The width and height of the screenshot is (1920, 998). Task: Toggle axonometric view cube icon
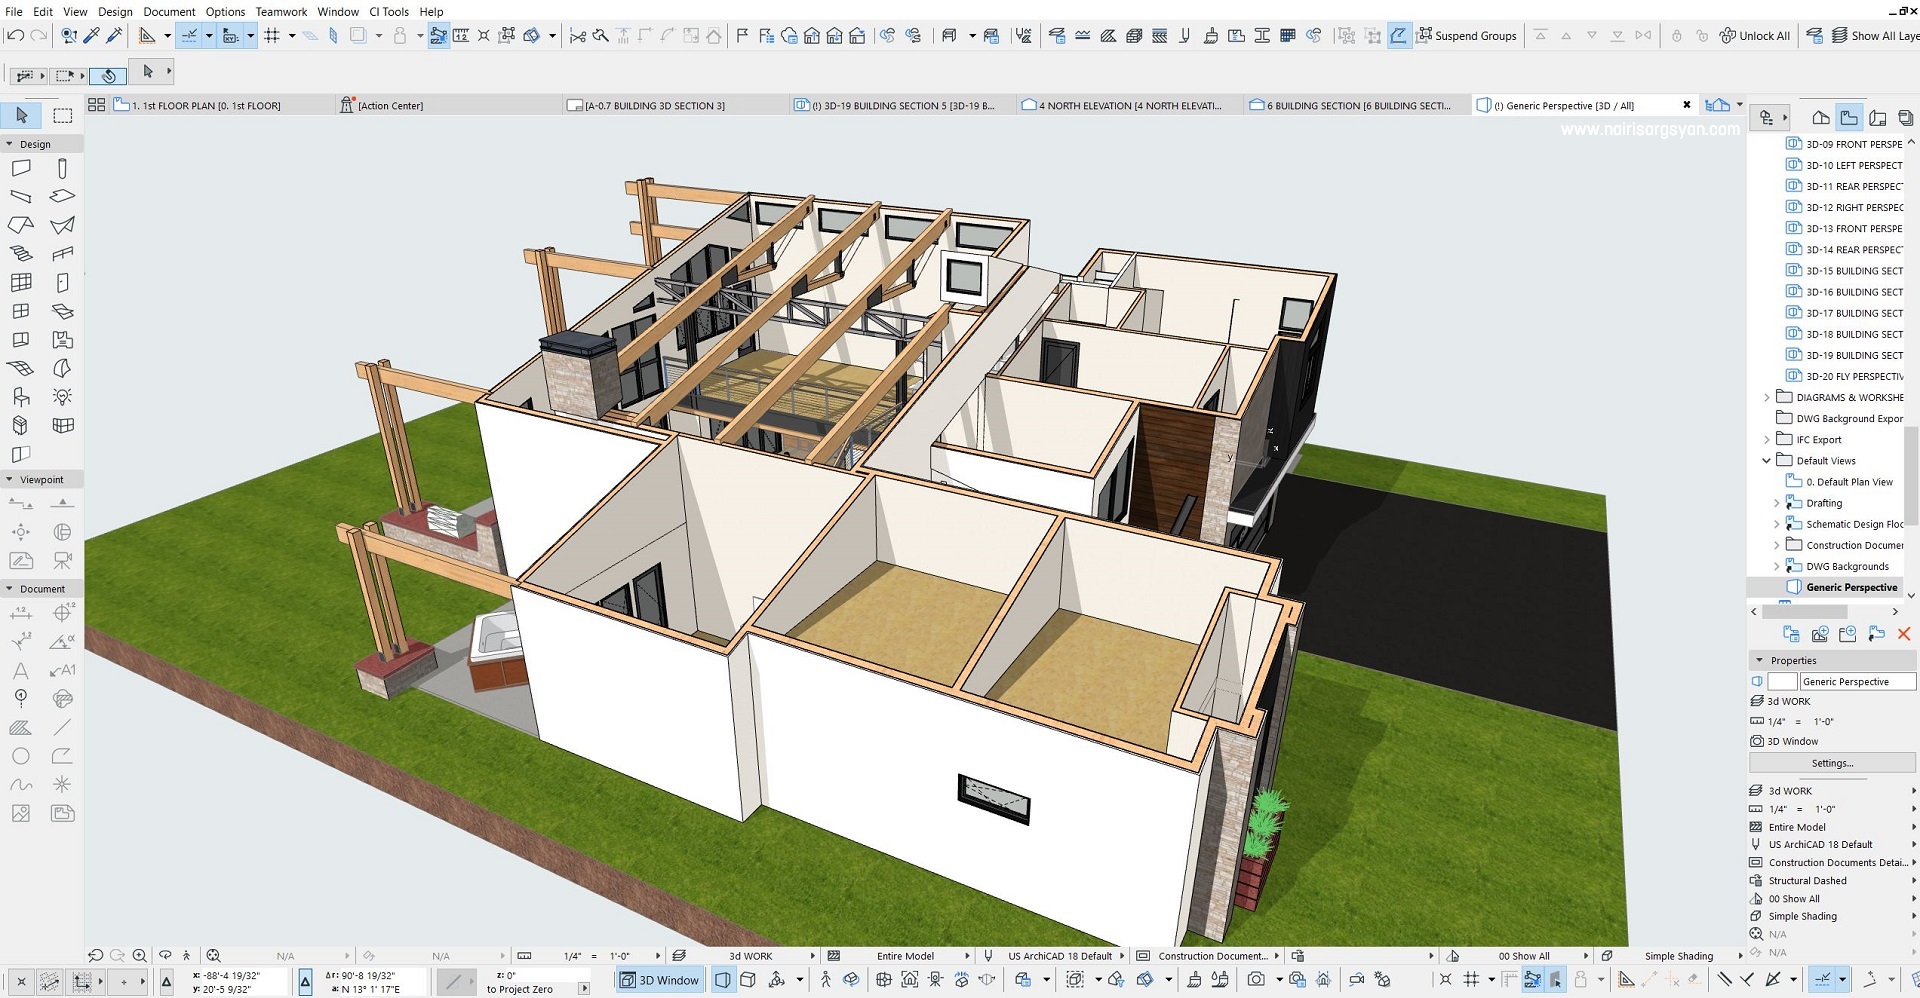tap(748, 980)
